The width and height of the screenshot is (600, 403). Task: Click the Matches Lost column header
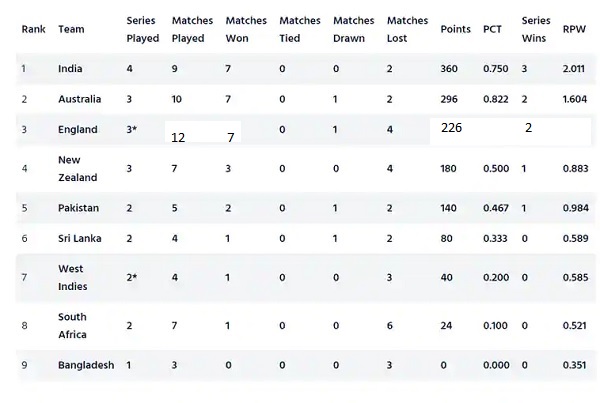[x=407, y=29]
